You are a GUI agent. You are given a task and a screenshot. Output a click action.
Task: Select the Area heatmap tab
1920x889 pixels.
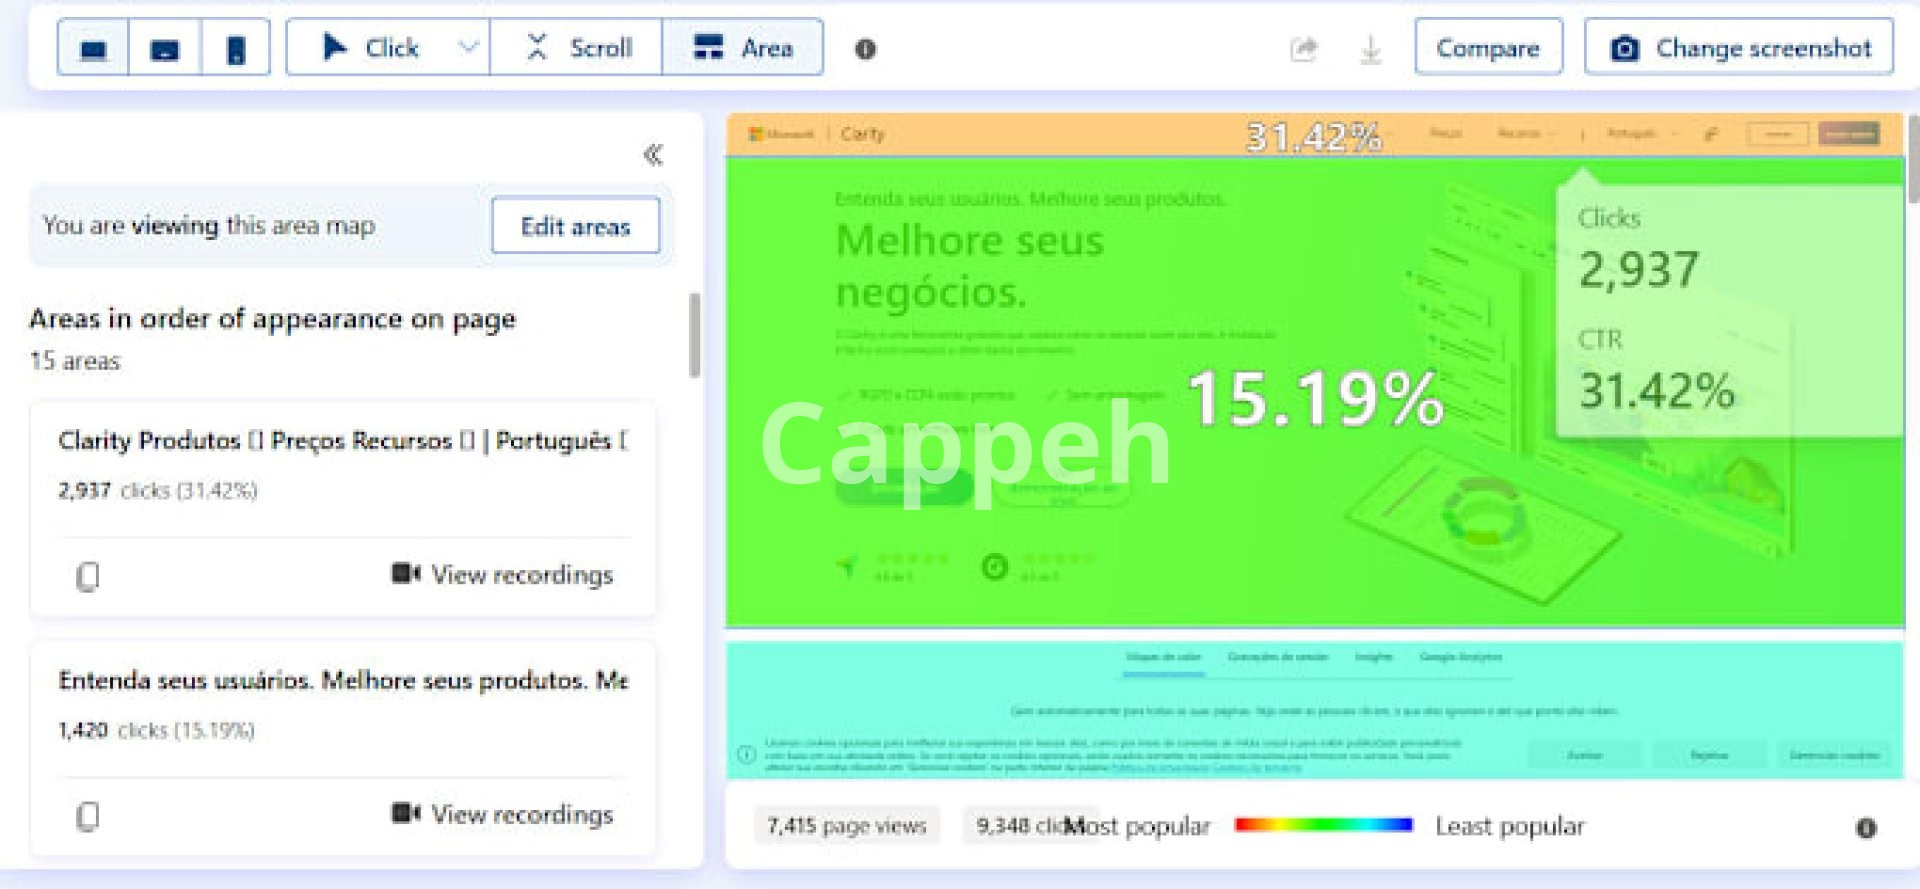pos(743,48)
